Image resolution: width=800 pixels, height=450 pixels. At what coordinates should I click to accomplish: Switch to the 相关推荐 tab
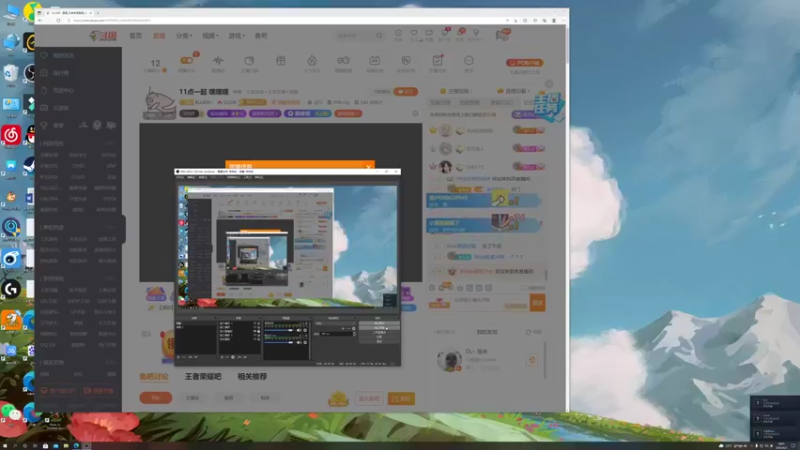[x=252, y=377]
